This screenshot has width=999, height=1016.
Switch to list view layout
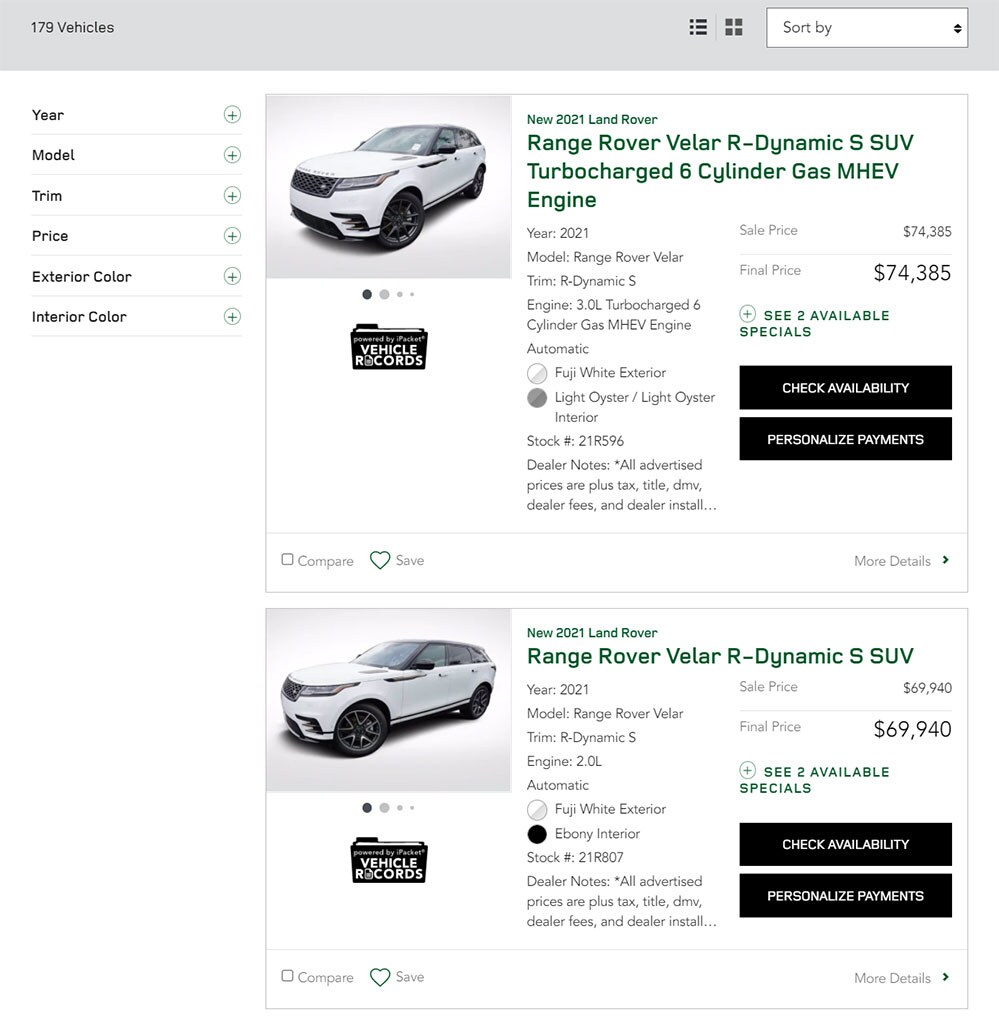coord(698,27)
